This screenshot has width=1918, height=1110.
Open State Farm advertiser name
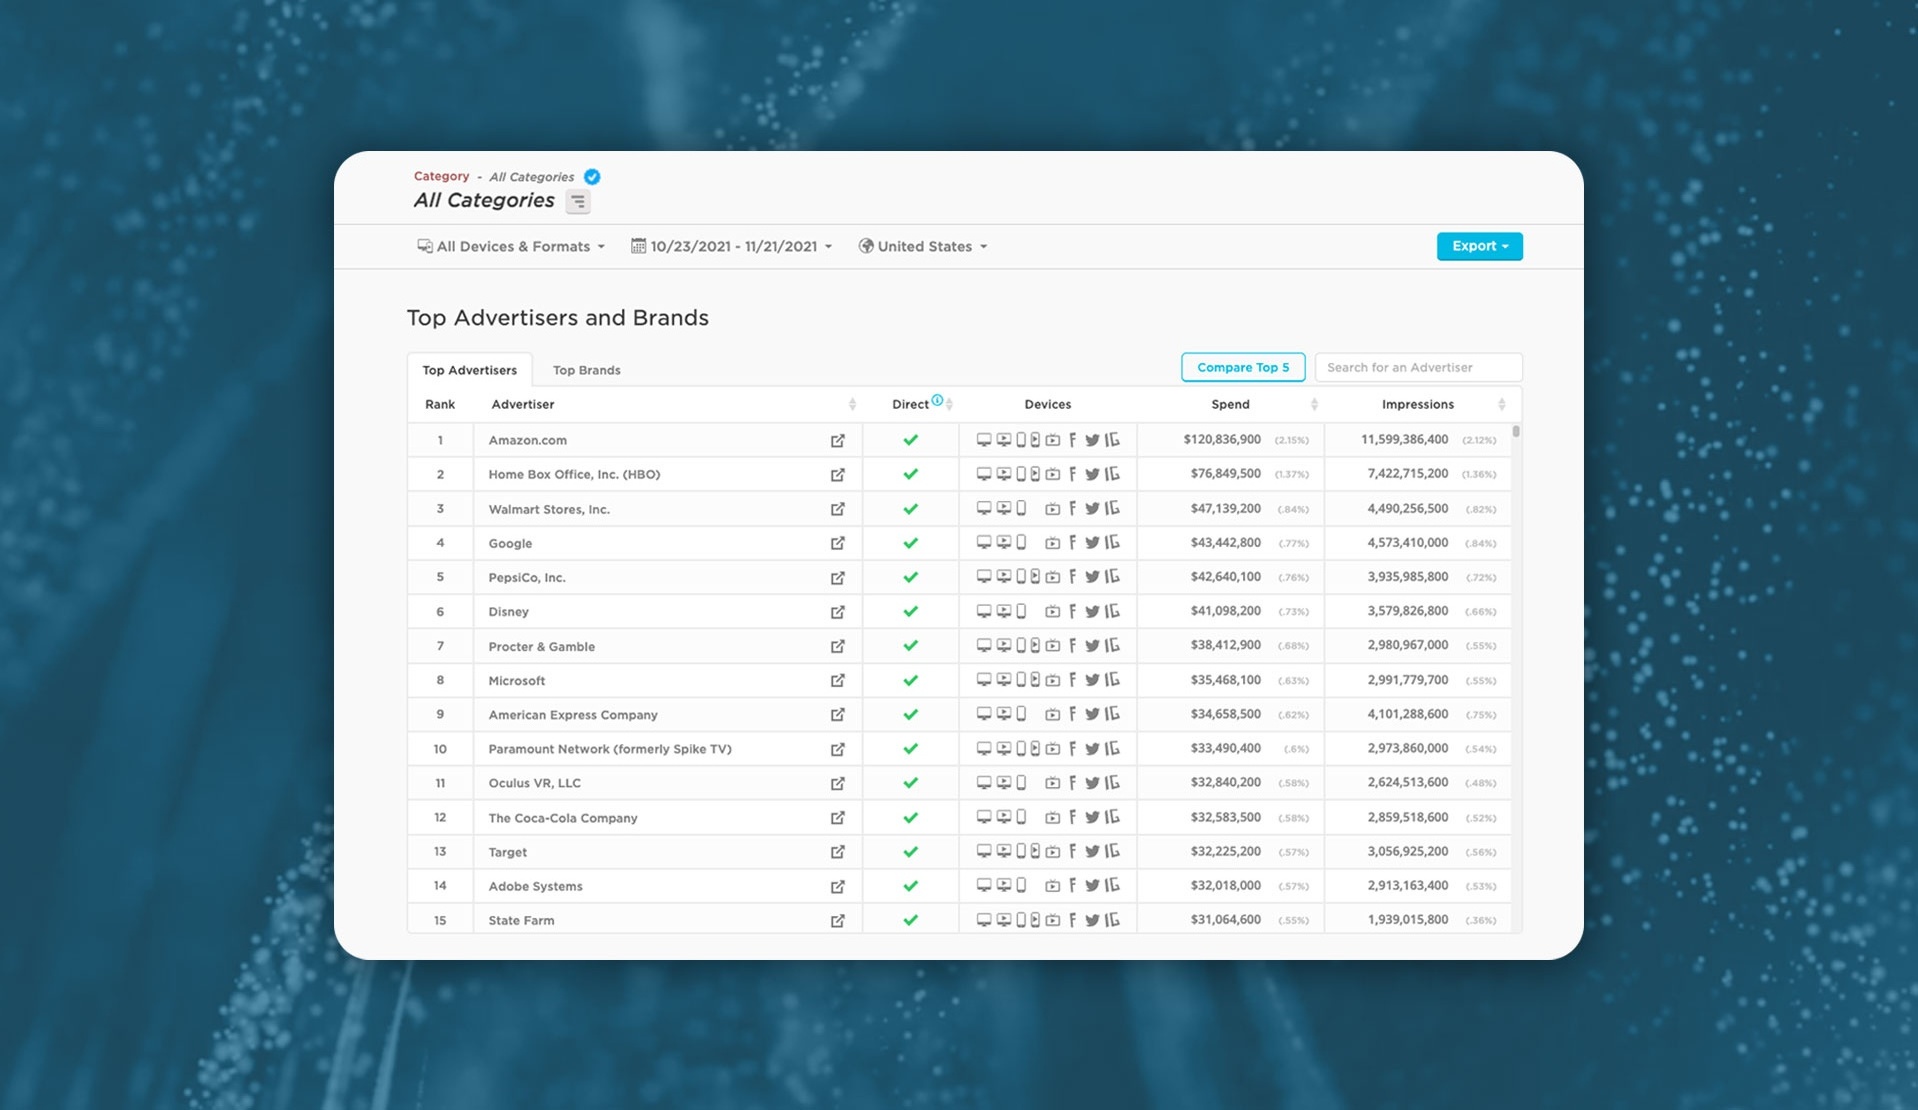pos(521,920)
